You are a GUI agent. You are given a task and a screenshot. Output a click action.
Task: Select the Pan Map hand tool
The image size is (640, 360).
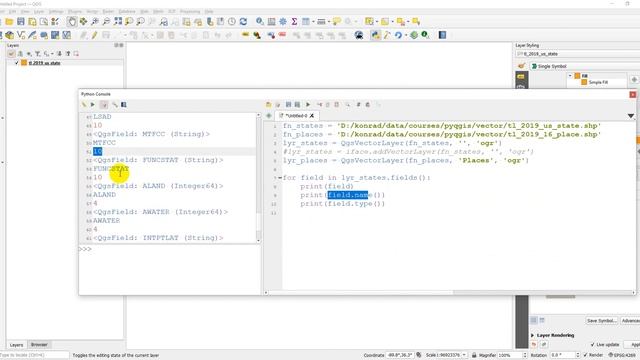(72, 22)
